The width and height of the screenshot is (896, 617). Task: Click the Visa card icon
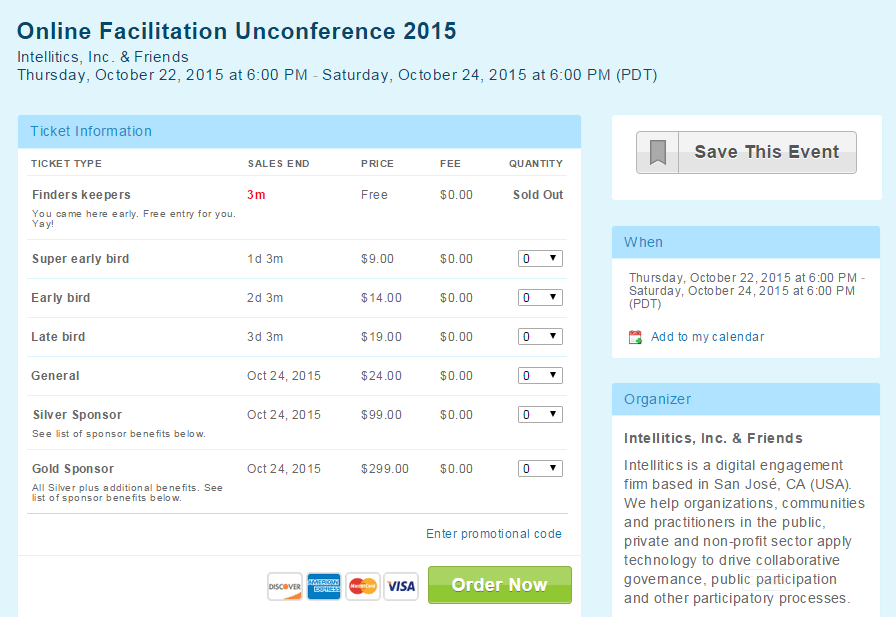point(401,586)
